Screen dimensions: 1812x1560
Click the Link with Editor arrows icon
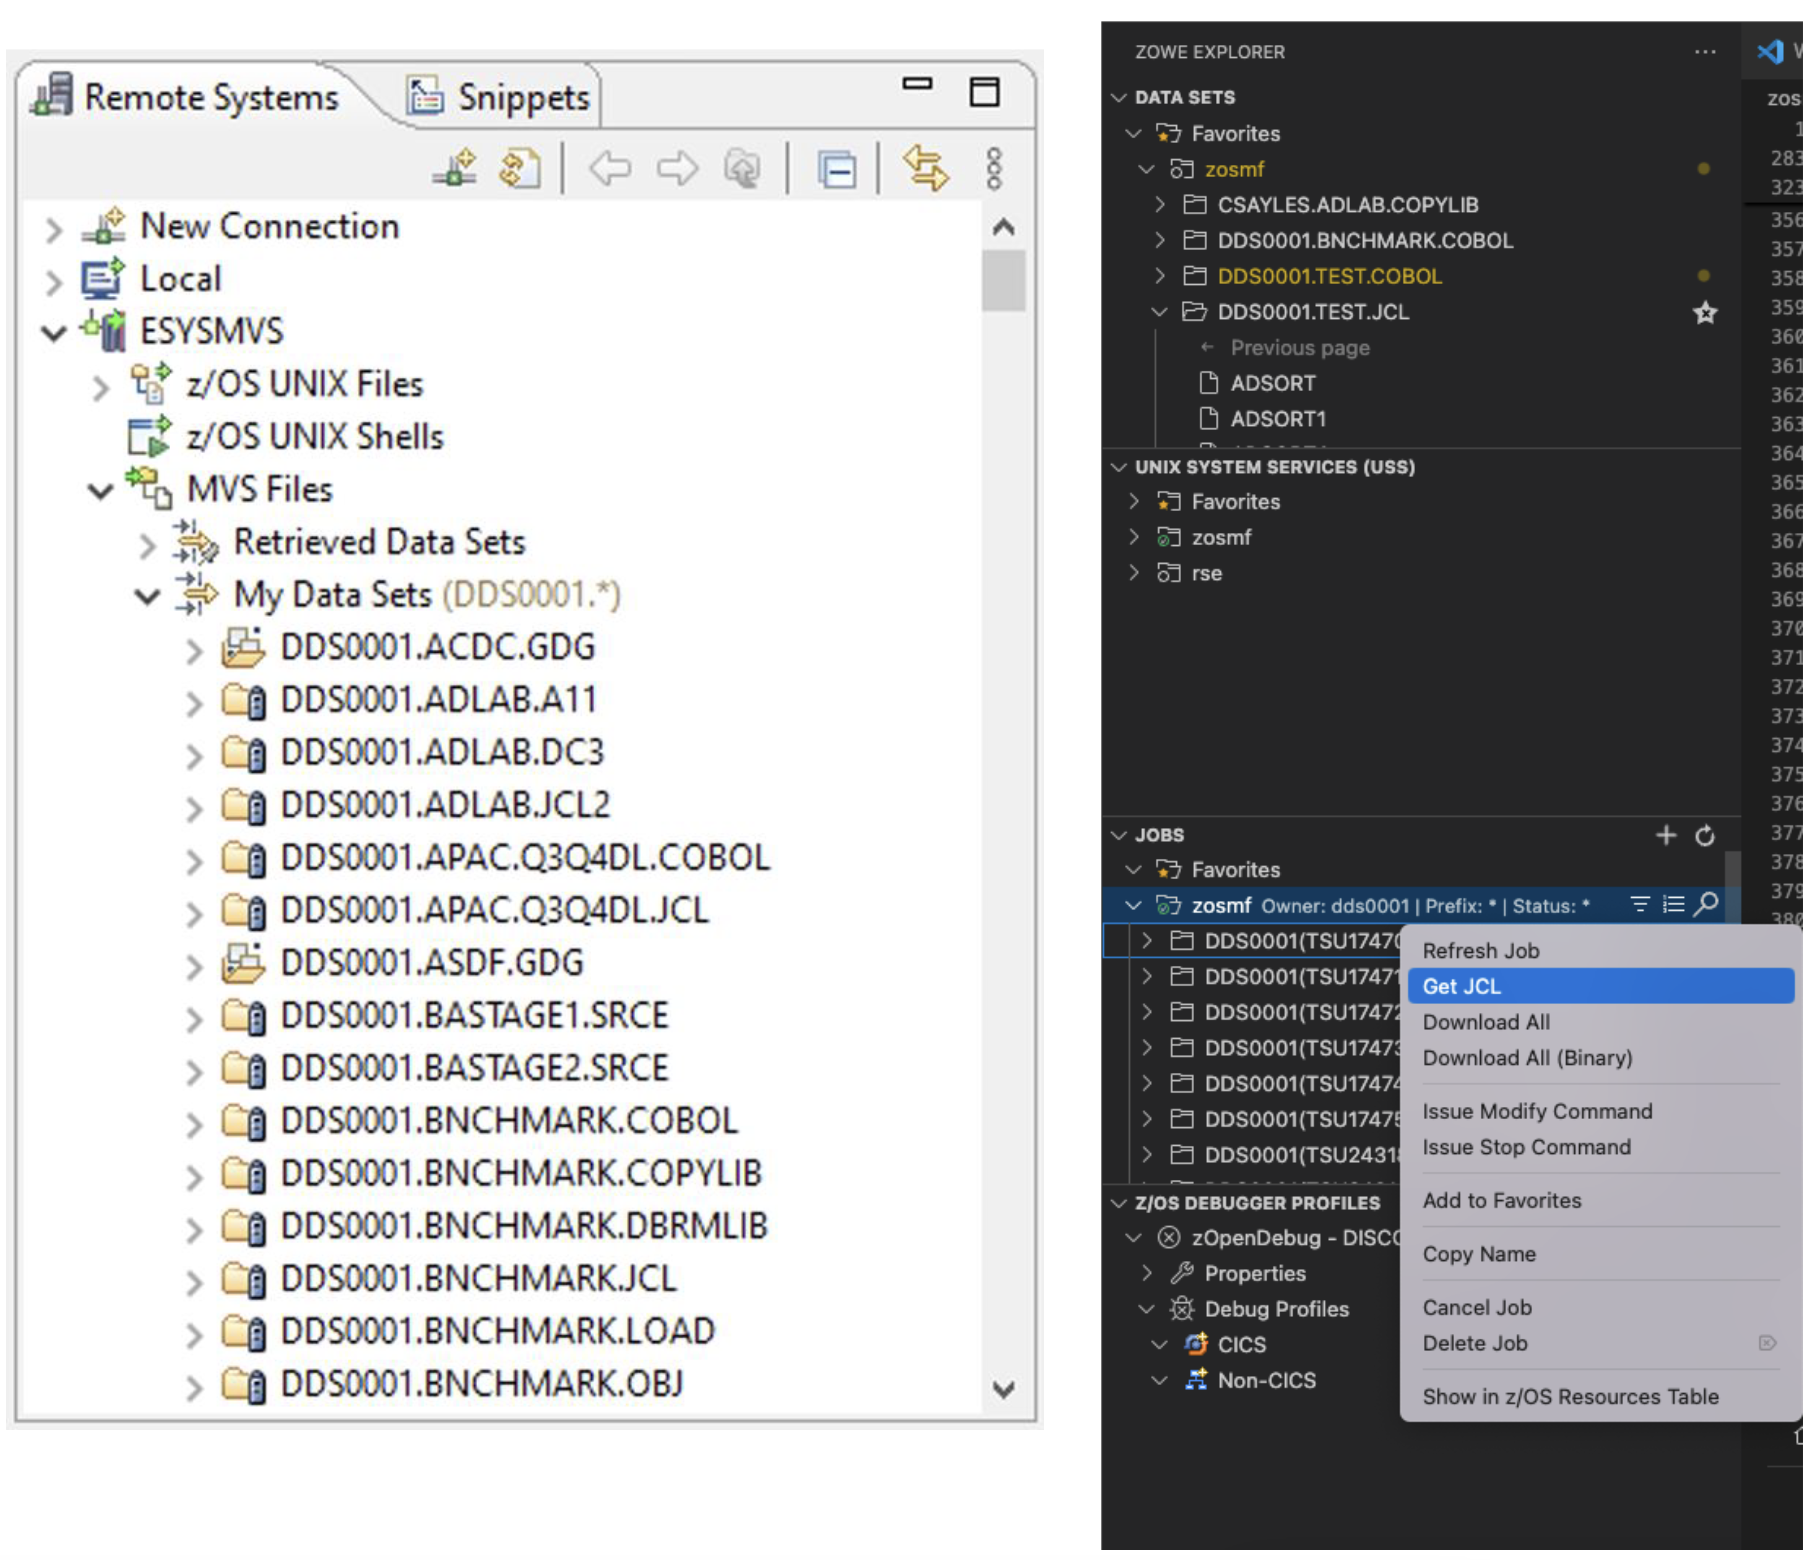pyautogui.click(x=925, y=167)
